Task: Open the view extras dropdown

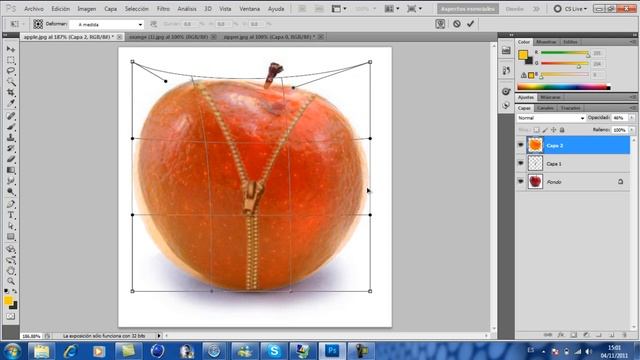Action: (x=339, y=9)
